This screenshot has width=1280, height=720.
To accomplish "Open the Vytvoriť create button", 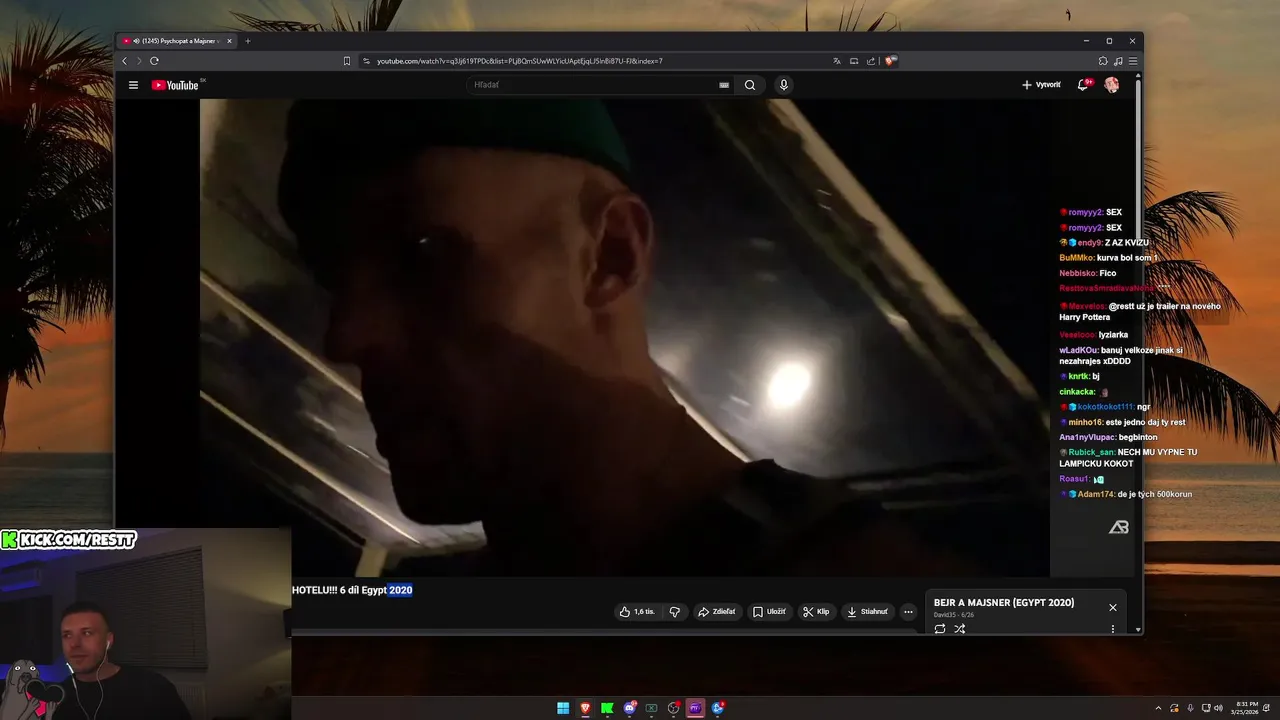I will (x=1041, y=85).
